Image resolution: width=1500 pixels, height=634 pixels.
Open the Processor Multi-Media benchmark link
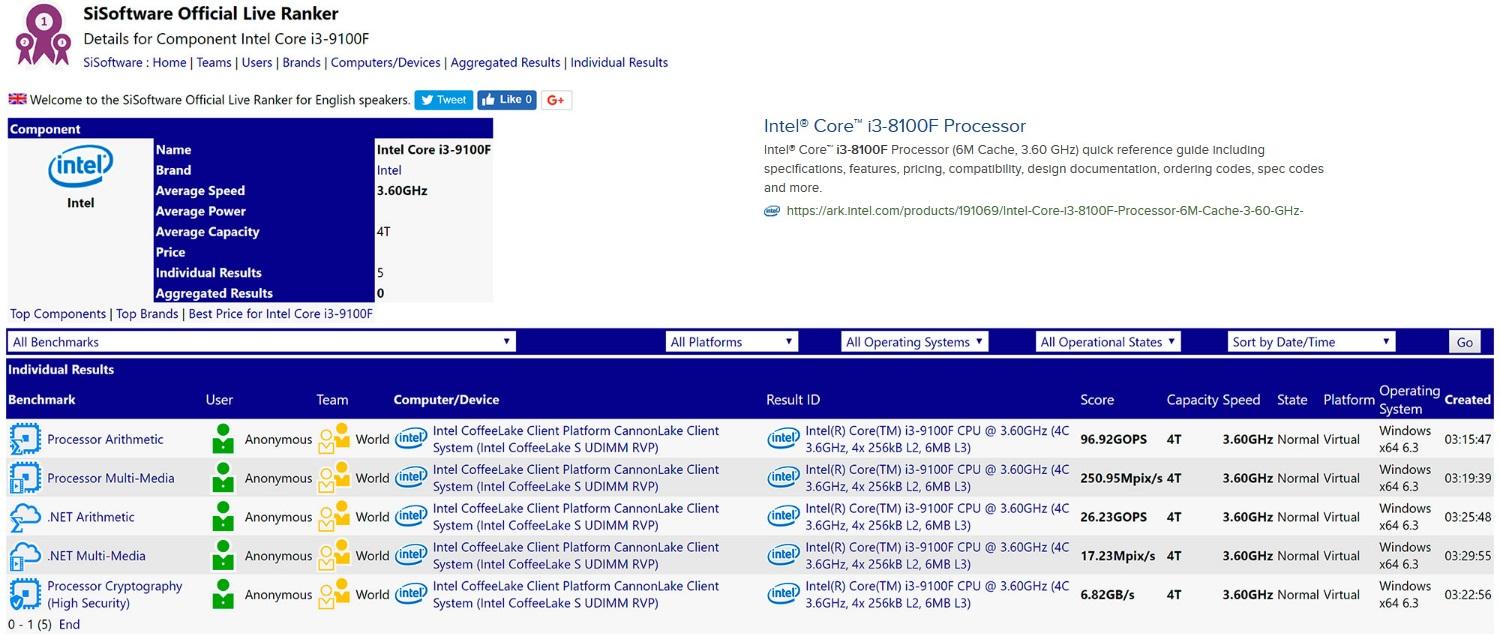tap(111, 478)
